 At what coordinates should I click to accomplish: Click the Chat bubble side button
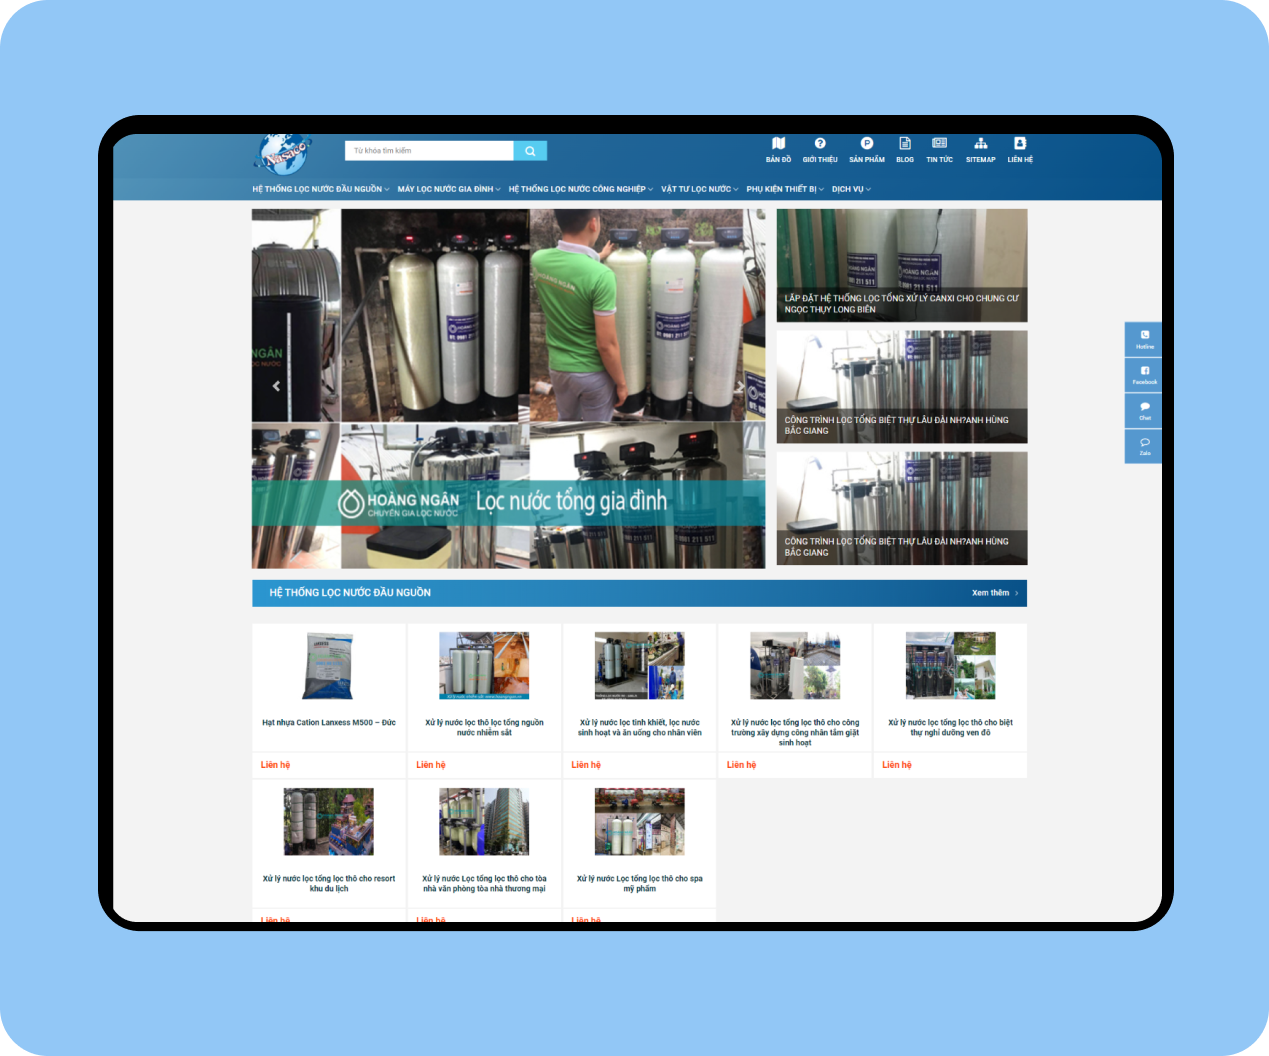[x=1144, y=410]
